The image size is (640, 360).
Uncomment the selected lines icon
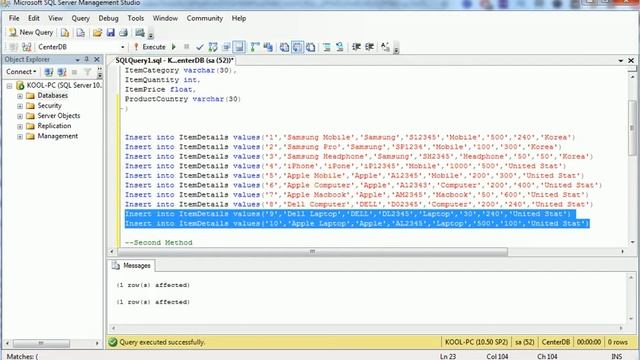[x=340, y=47]
